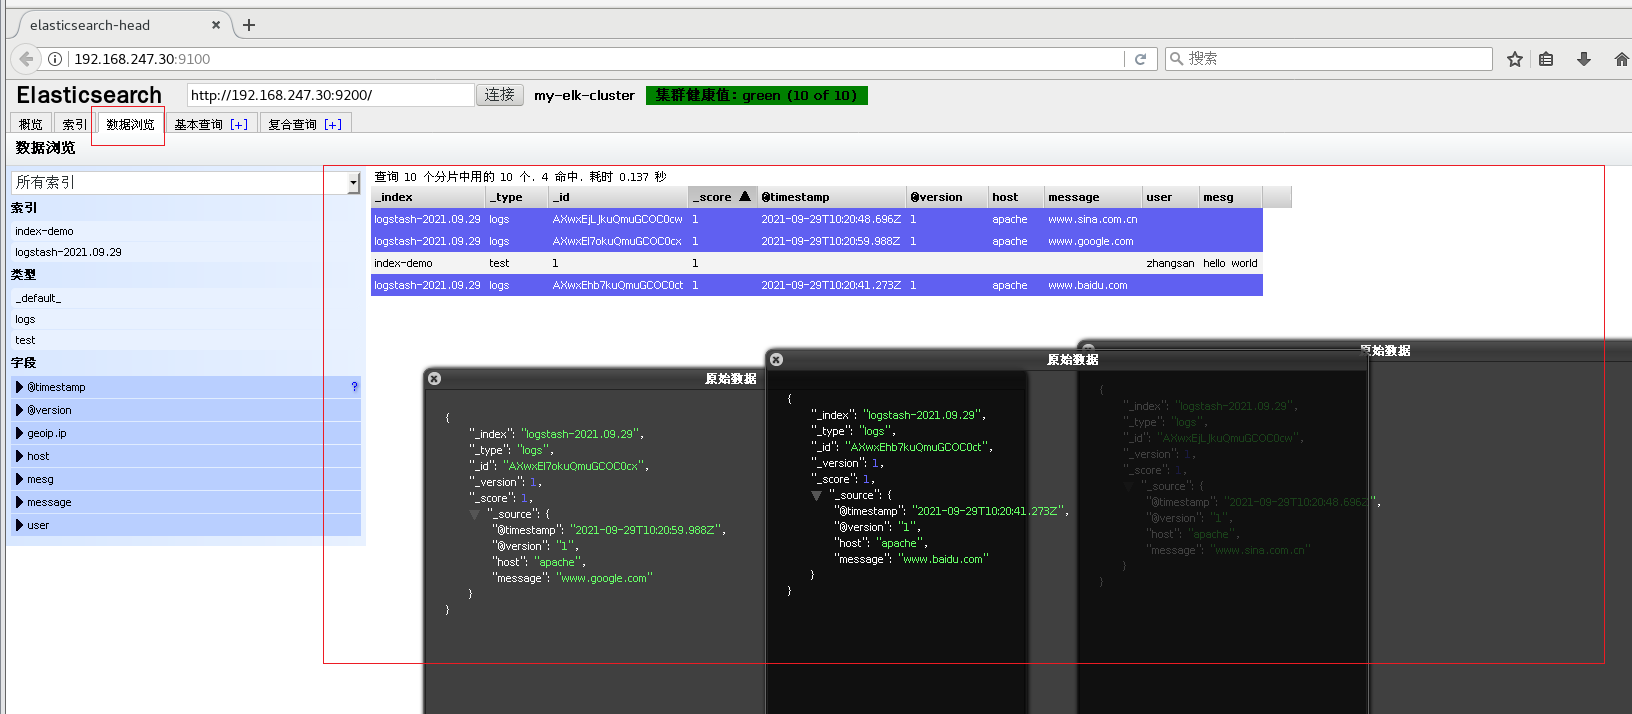
Task: Open the index-demo row with zhangsan
Action: click(816, 263)
